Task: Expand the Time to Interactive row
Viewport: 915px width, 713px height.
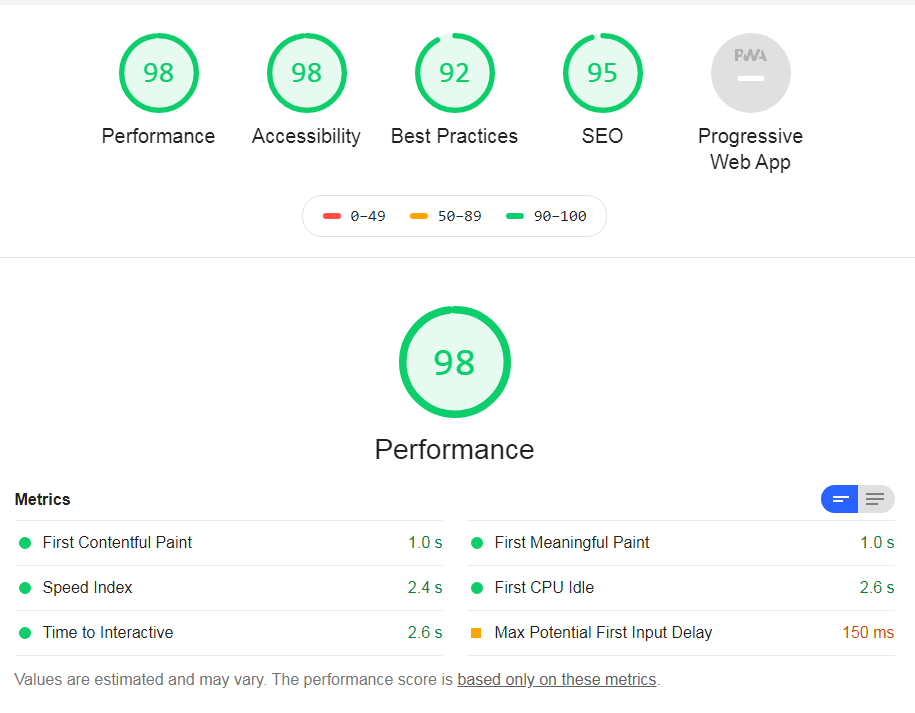Action: [108, 633]
